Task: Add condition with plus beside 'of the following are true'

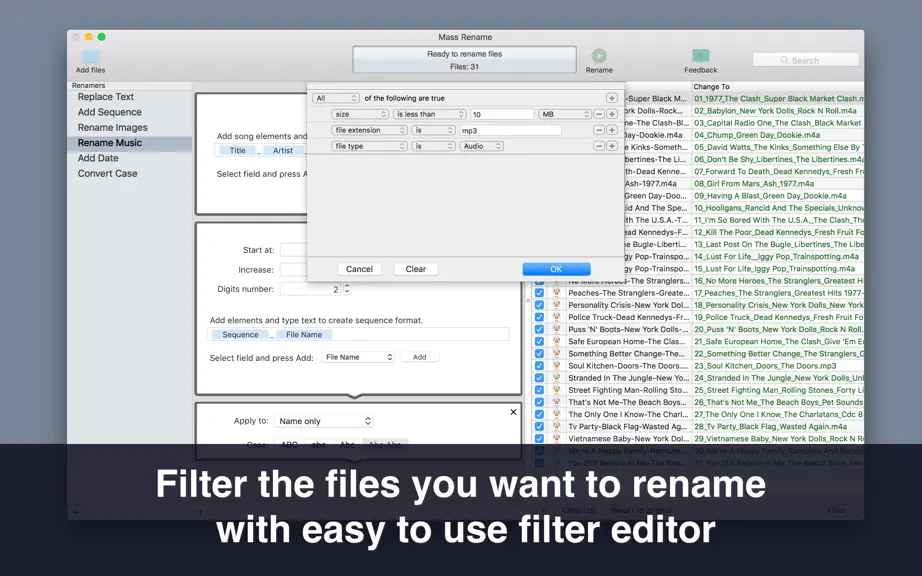Action: tap(612, 98)
